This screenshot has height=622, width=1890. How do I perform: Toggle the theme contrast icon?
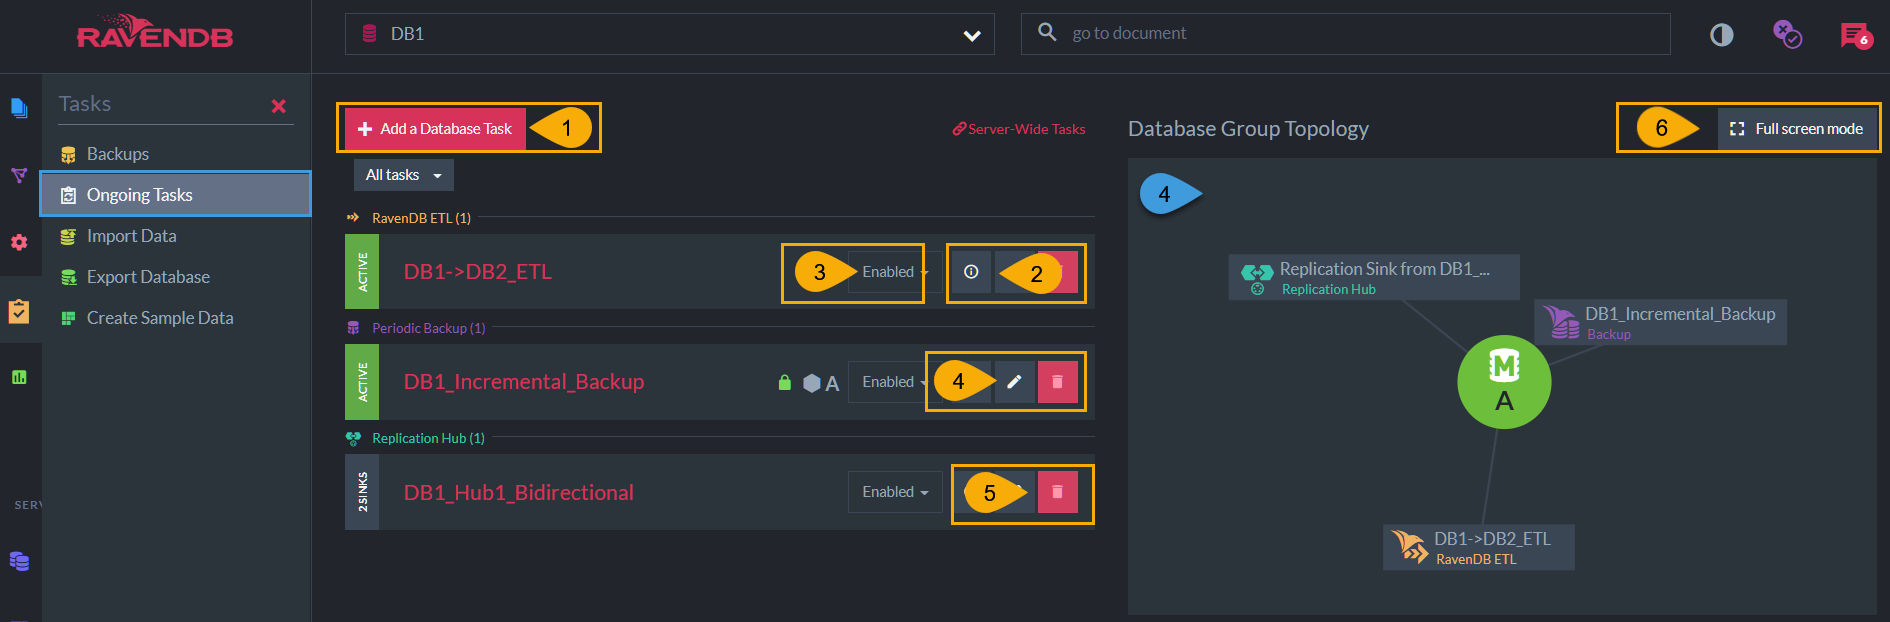pyautogui.click(x=1721, y=35)
